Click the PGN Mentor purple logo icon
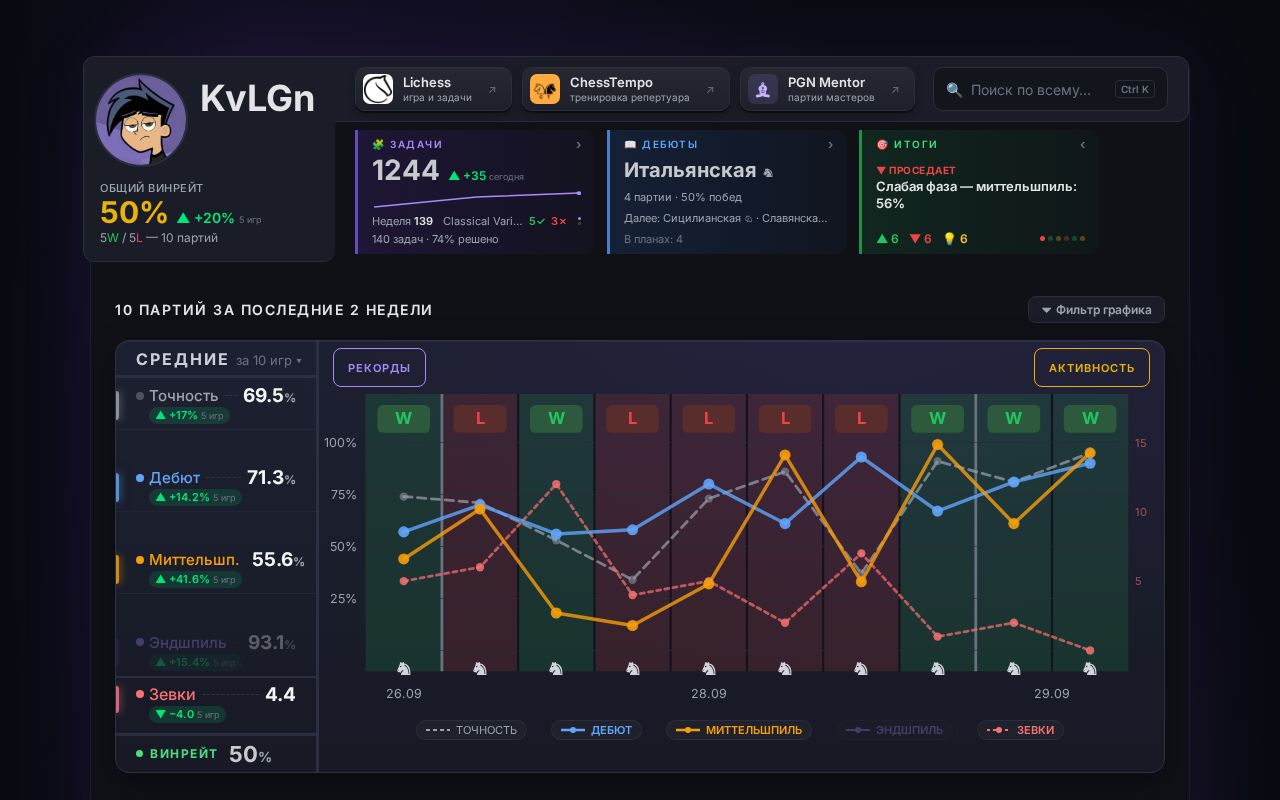1280x800 pixels. point(763,89)
